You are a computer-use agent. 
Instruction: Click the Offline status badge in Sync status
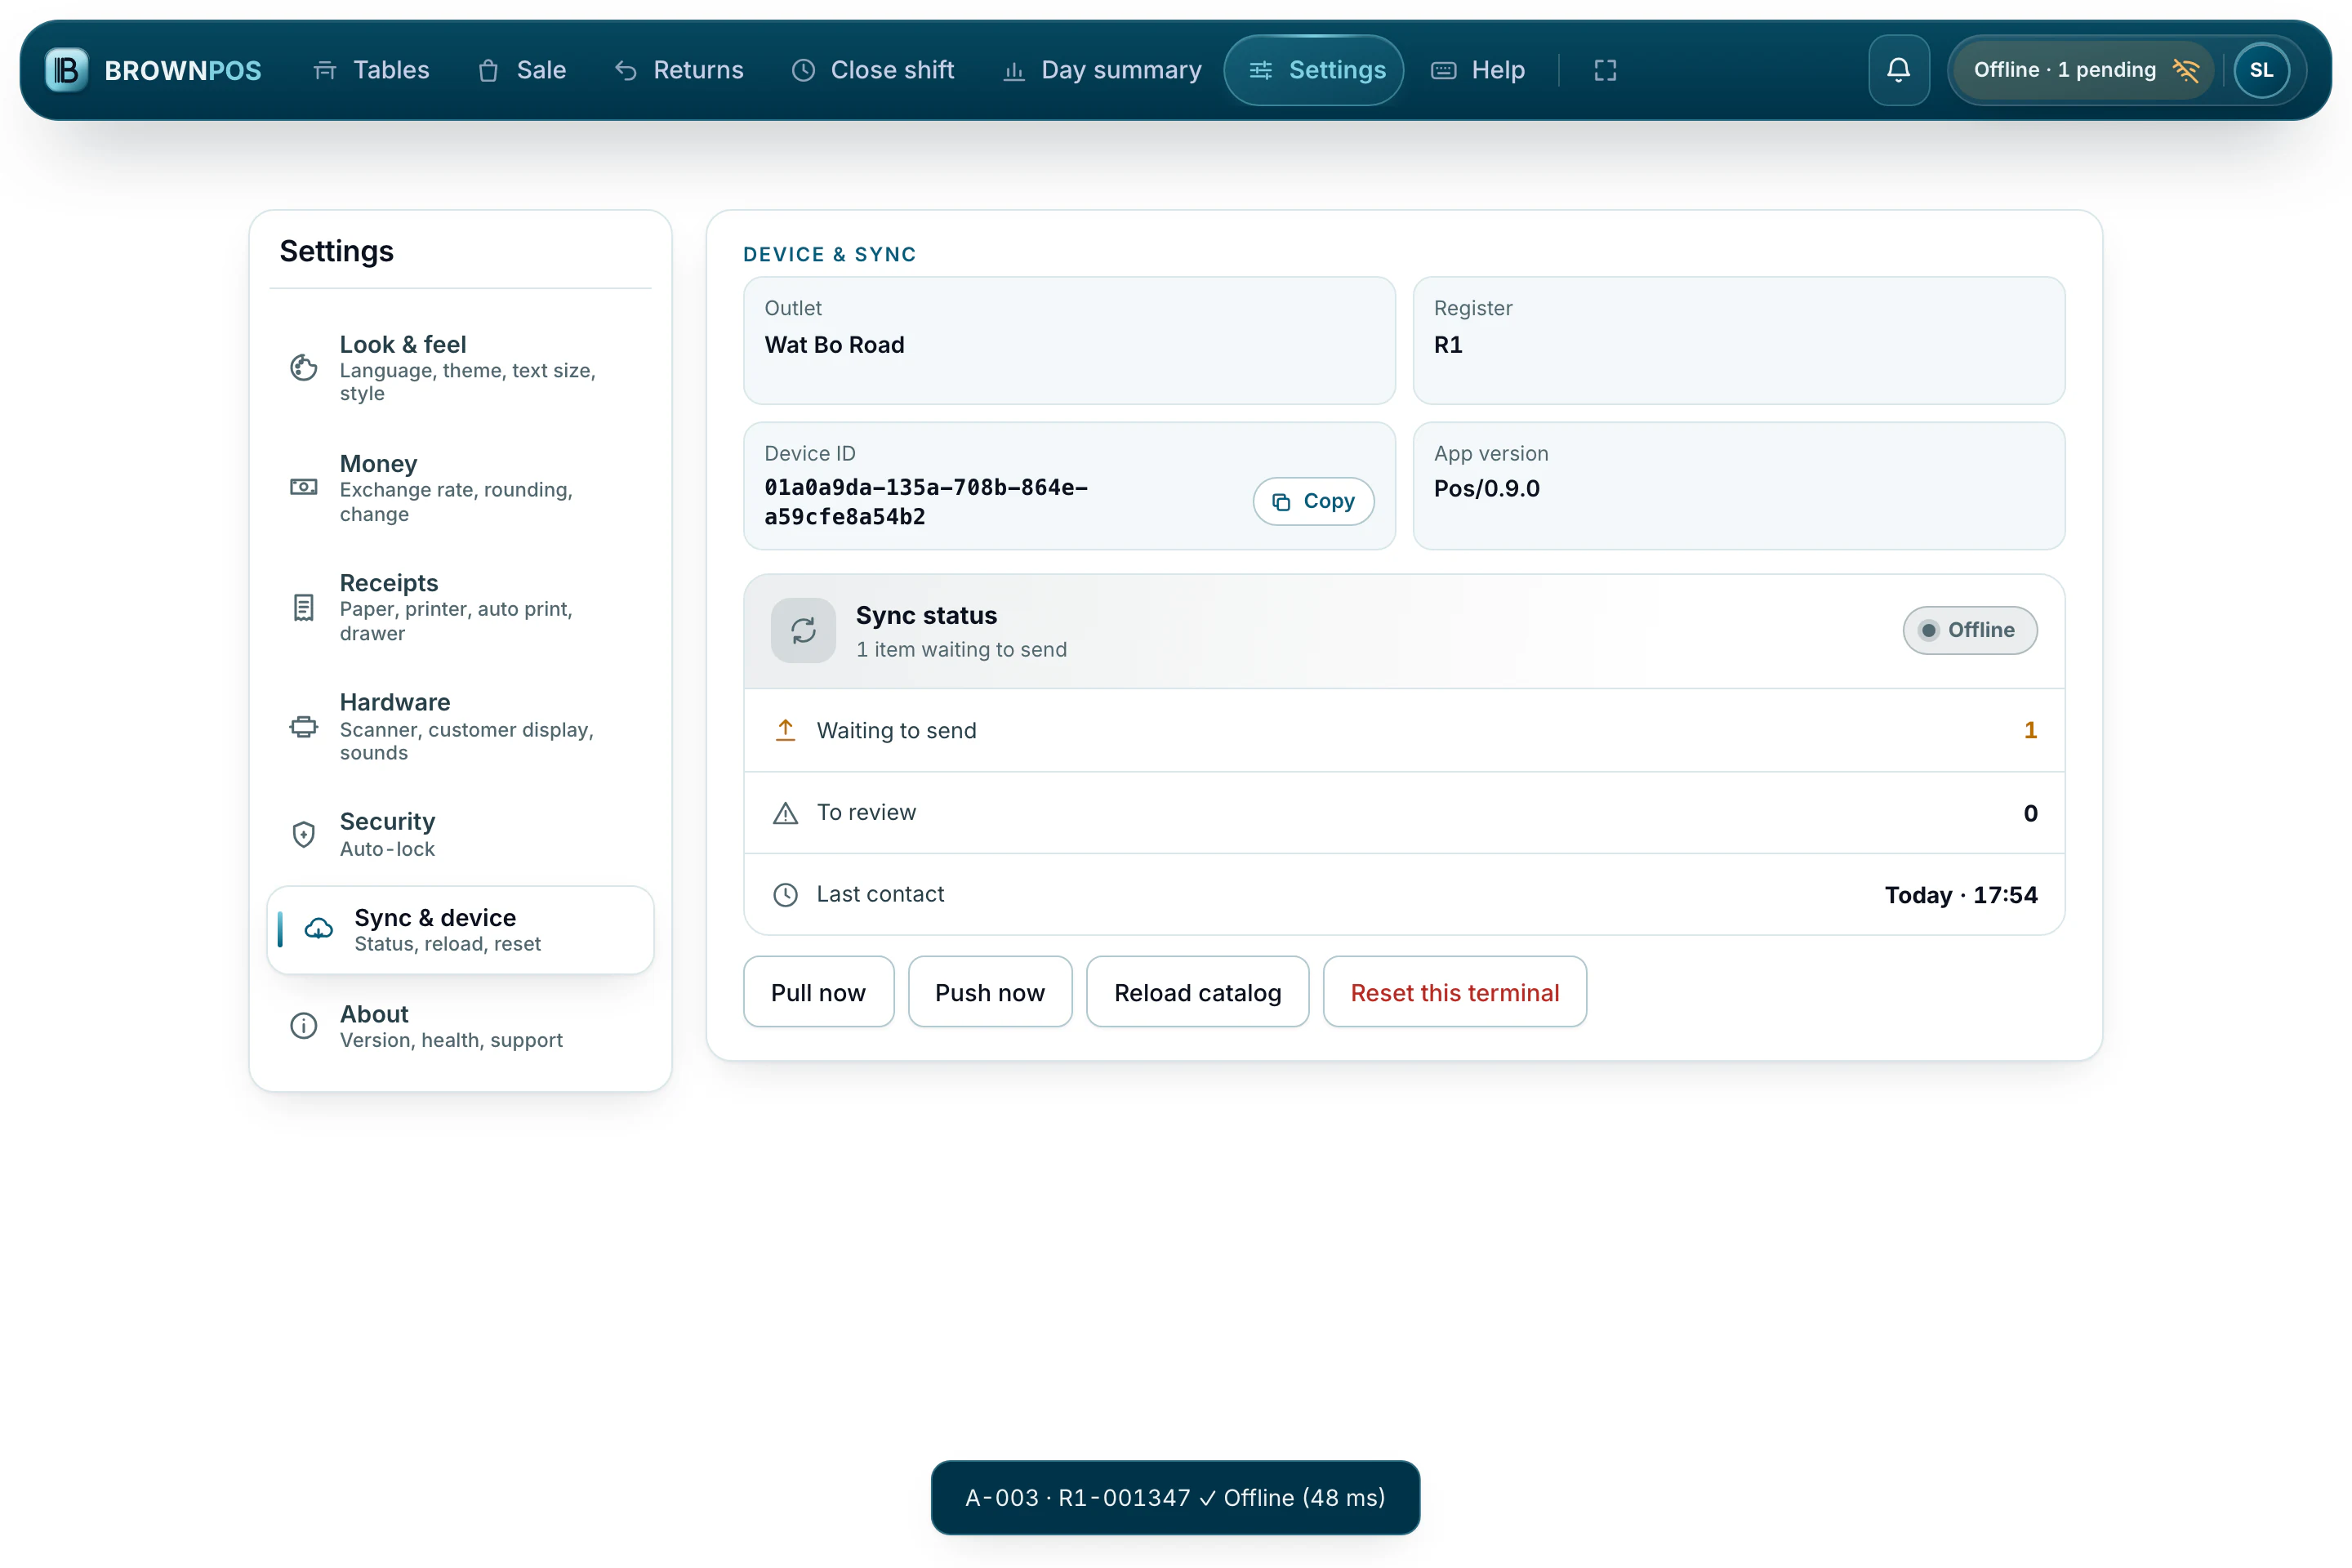pos(1969,630)
